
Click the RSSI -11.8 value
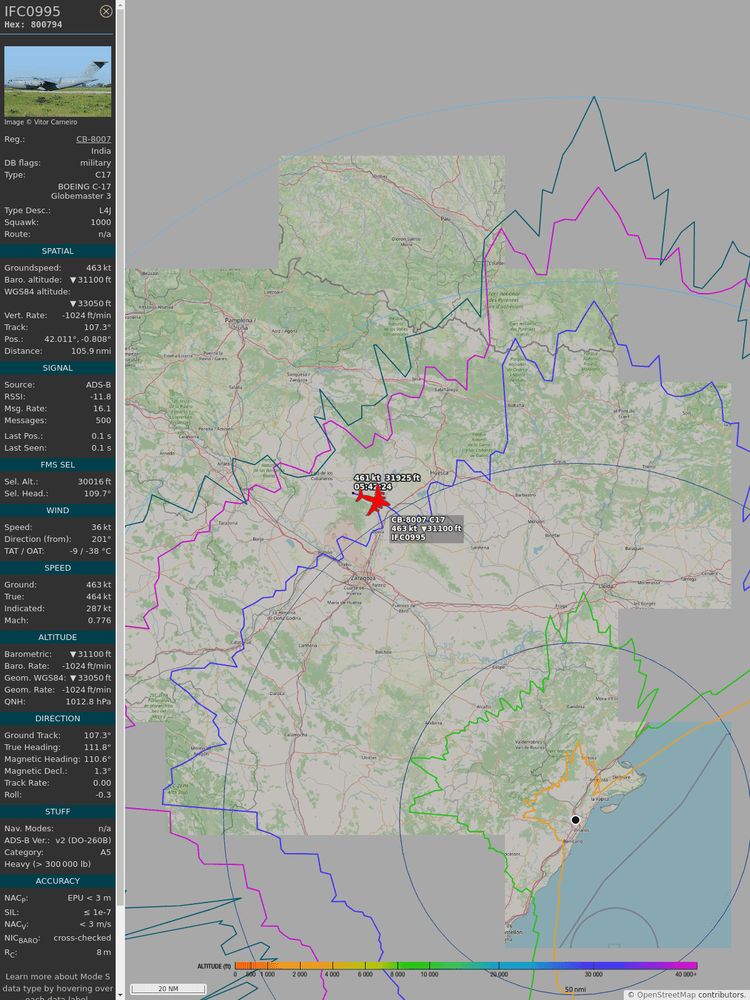pos(100,397)
